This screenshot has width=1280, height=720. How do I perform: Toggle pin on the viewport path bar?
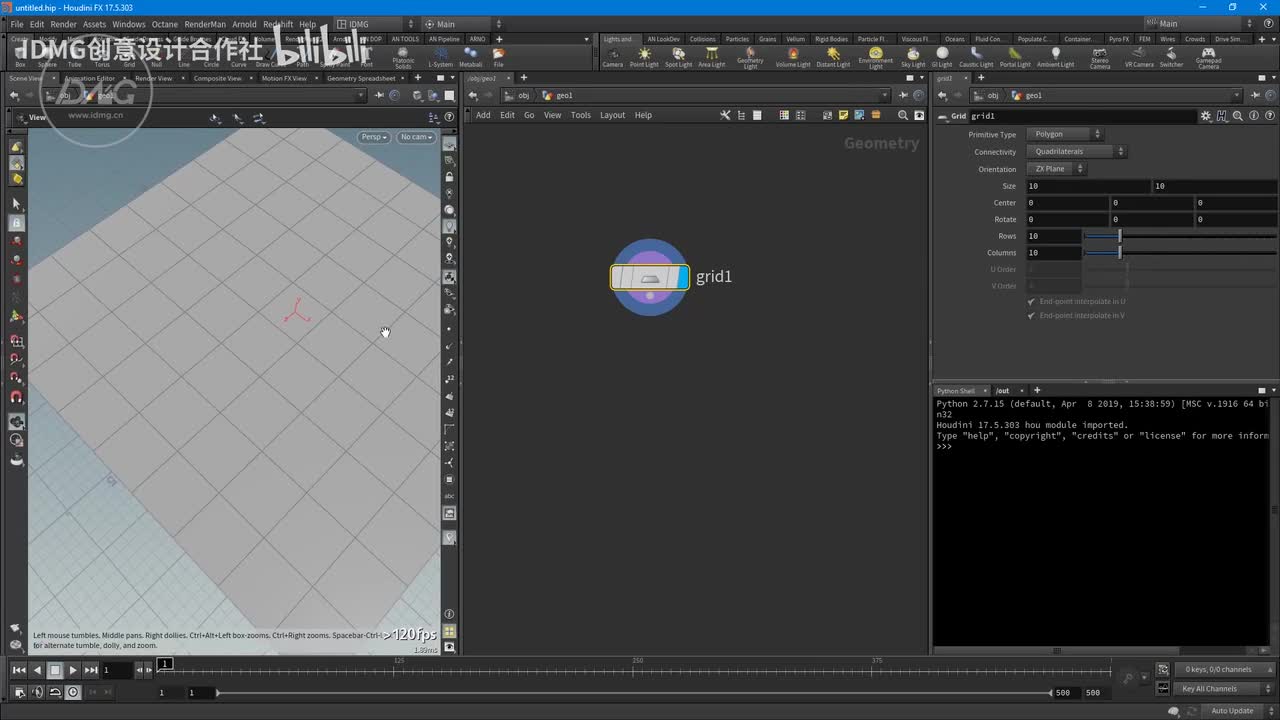click(x=379, y=95)
